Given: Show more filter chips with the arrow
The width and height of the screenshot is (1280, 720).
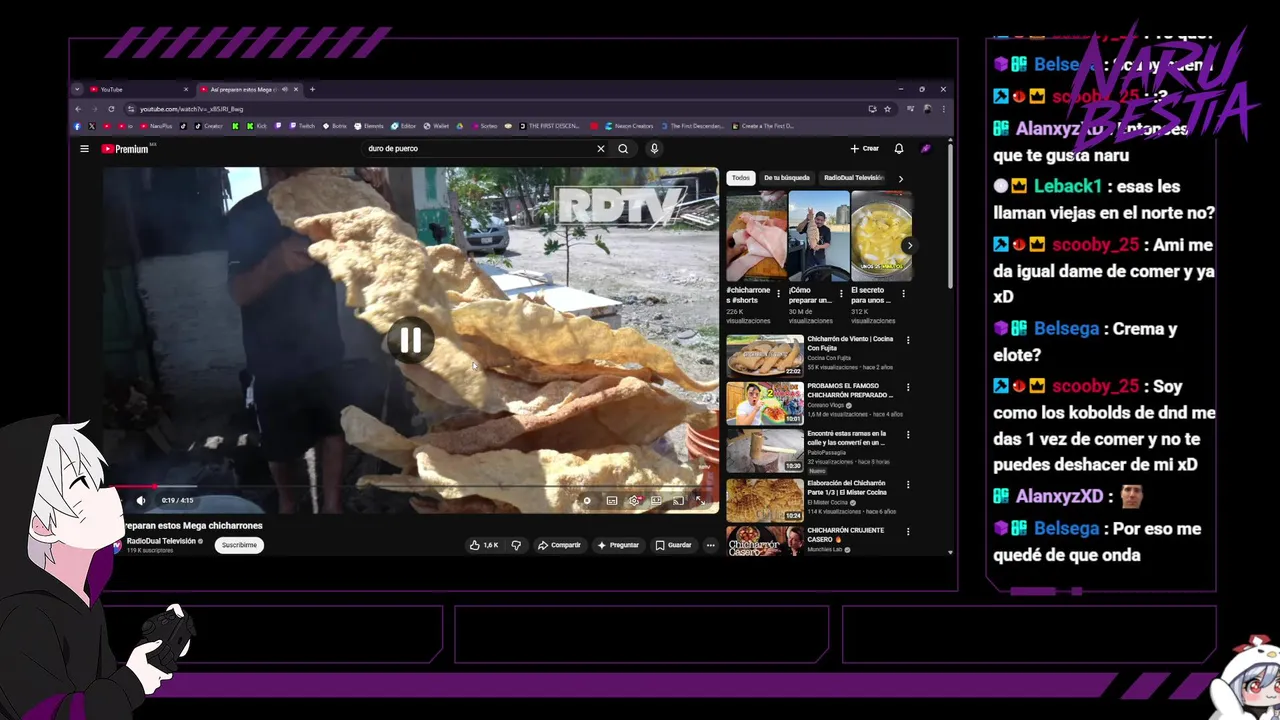Looking at the screenshot, I should click(x=900, y=179).
